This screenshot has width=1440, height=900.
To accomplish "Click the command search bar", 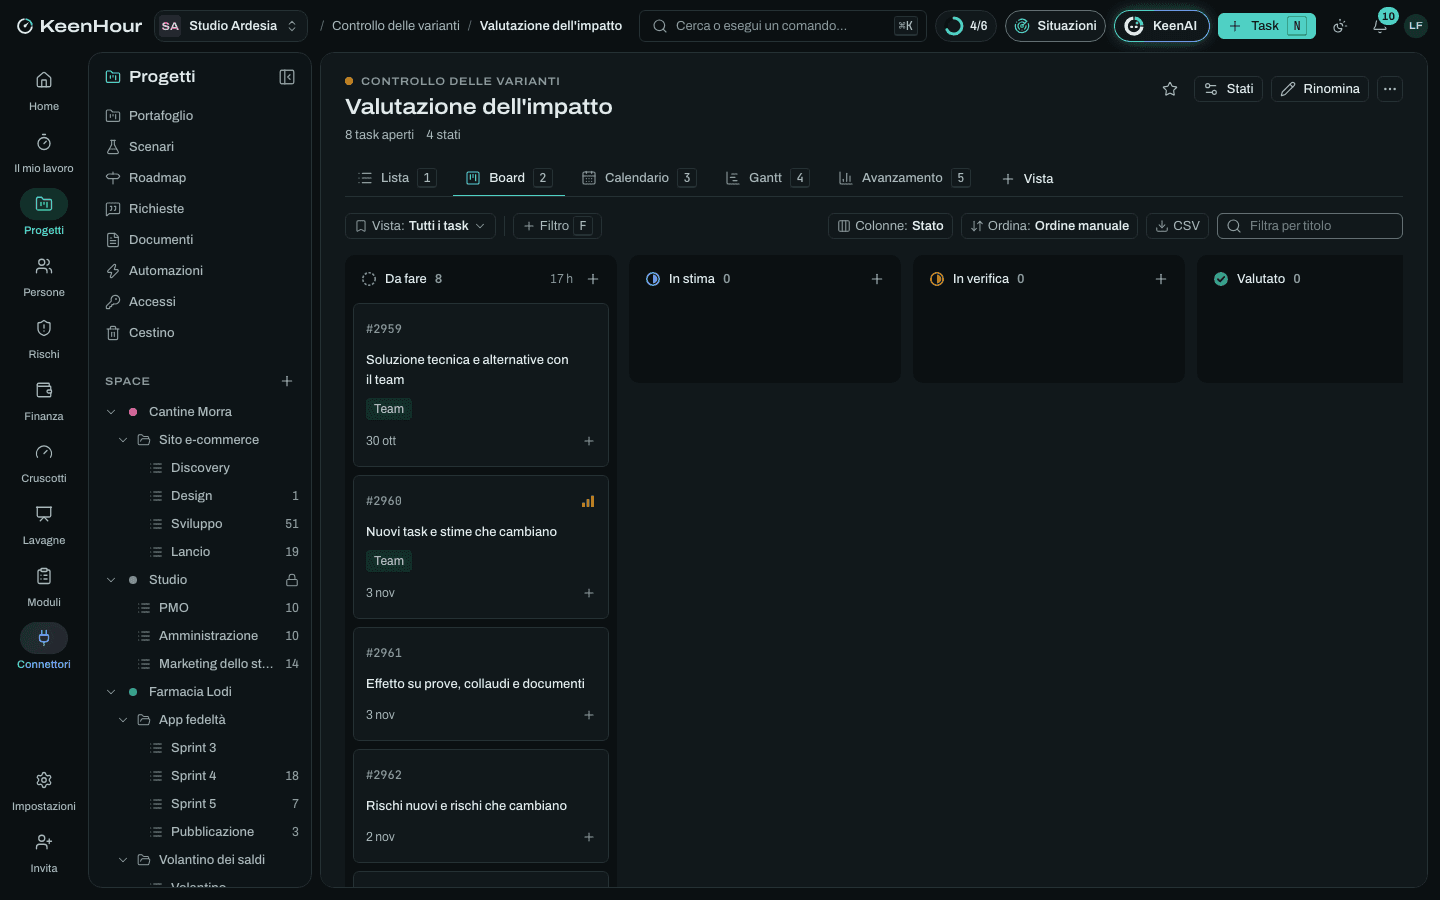I will click(783, 26).
